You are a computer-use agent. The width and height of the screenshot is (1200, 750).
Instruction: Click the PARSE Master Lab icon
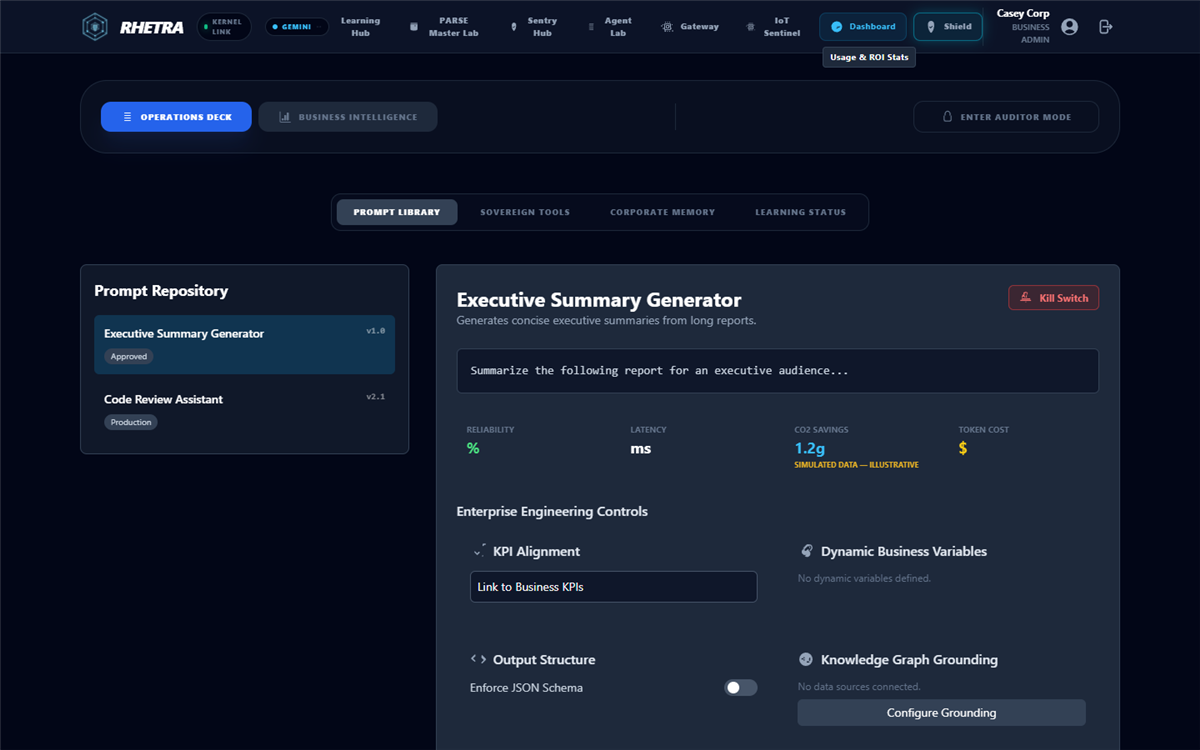click(414, 27)
